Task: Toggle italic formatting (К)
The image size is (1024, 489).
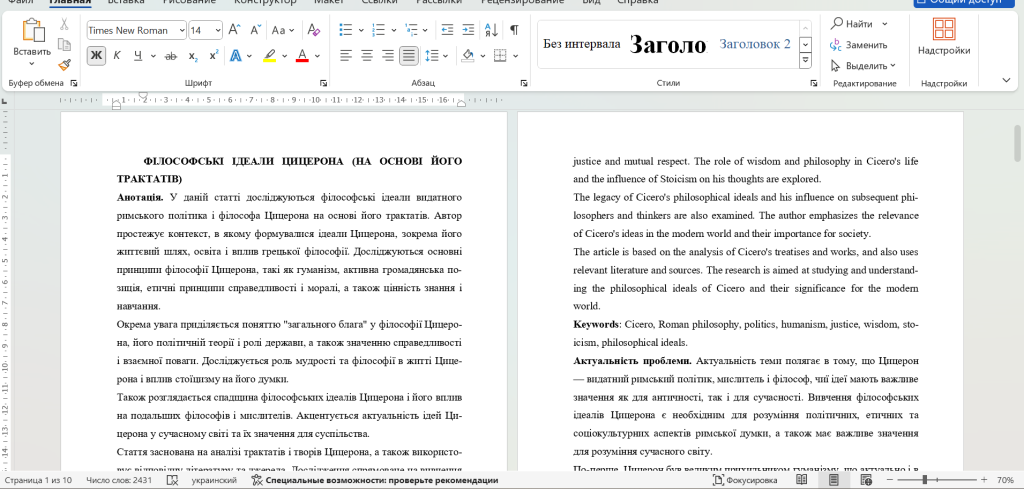Action: (117, 56)
